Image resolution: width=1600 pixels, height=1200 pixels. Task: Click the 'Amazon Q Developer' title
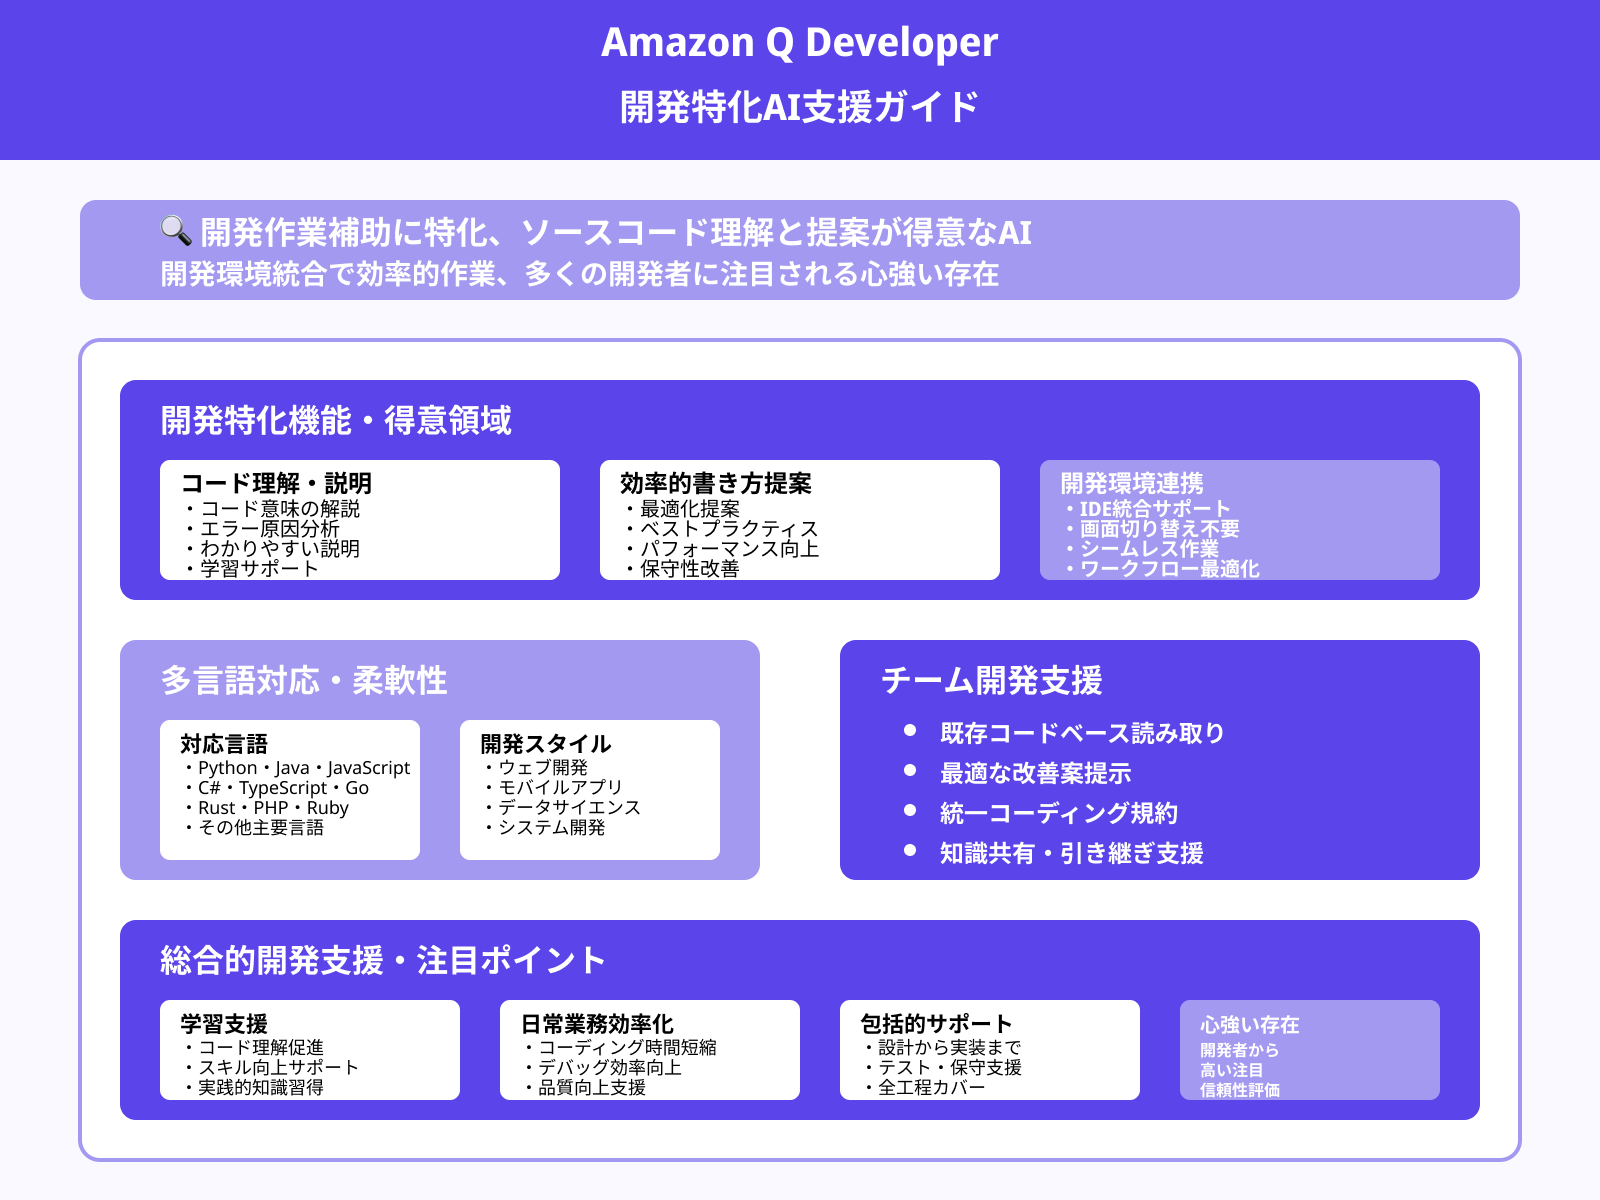click(x=800, y=42)
